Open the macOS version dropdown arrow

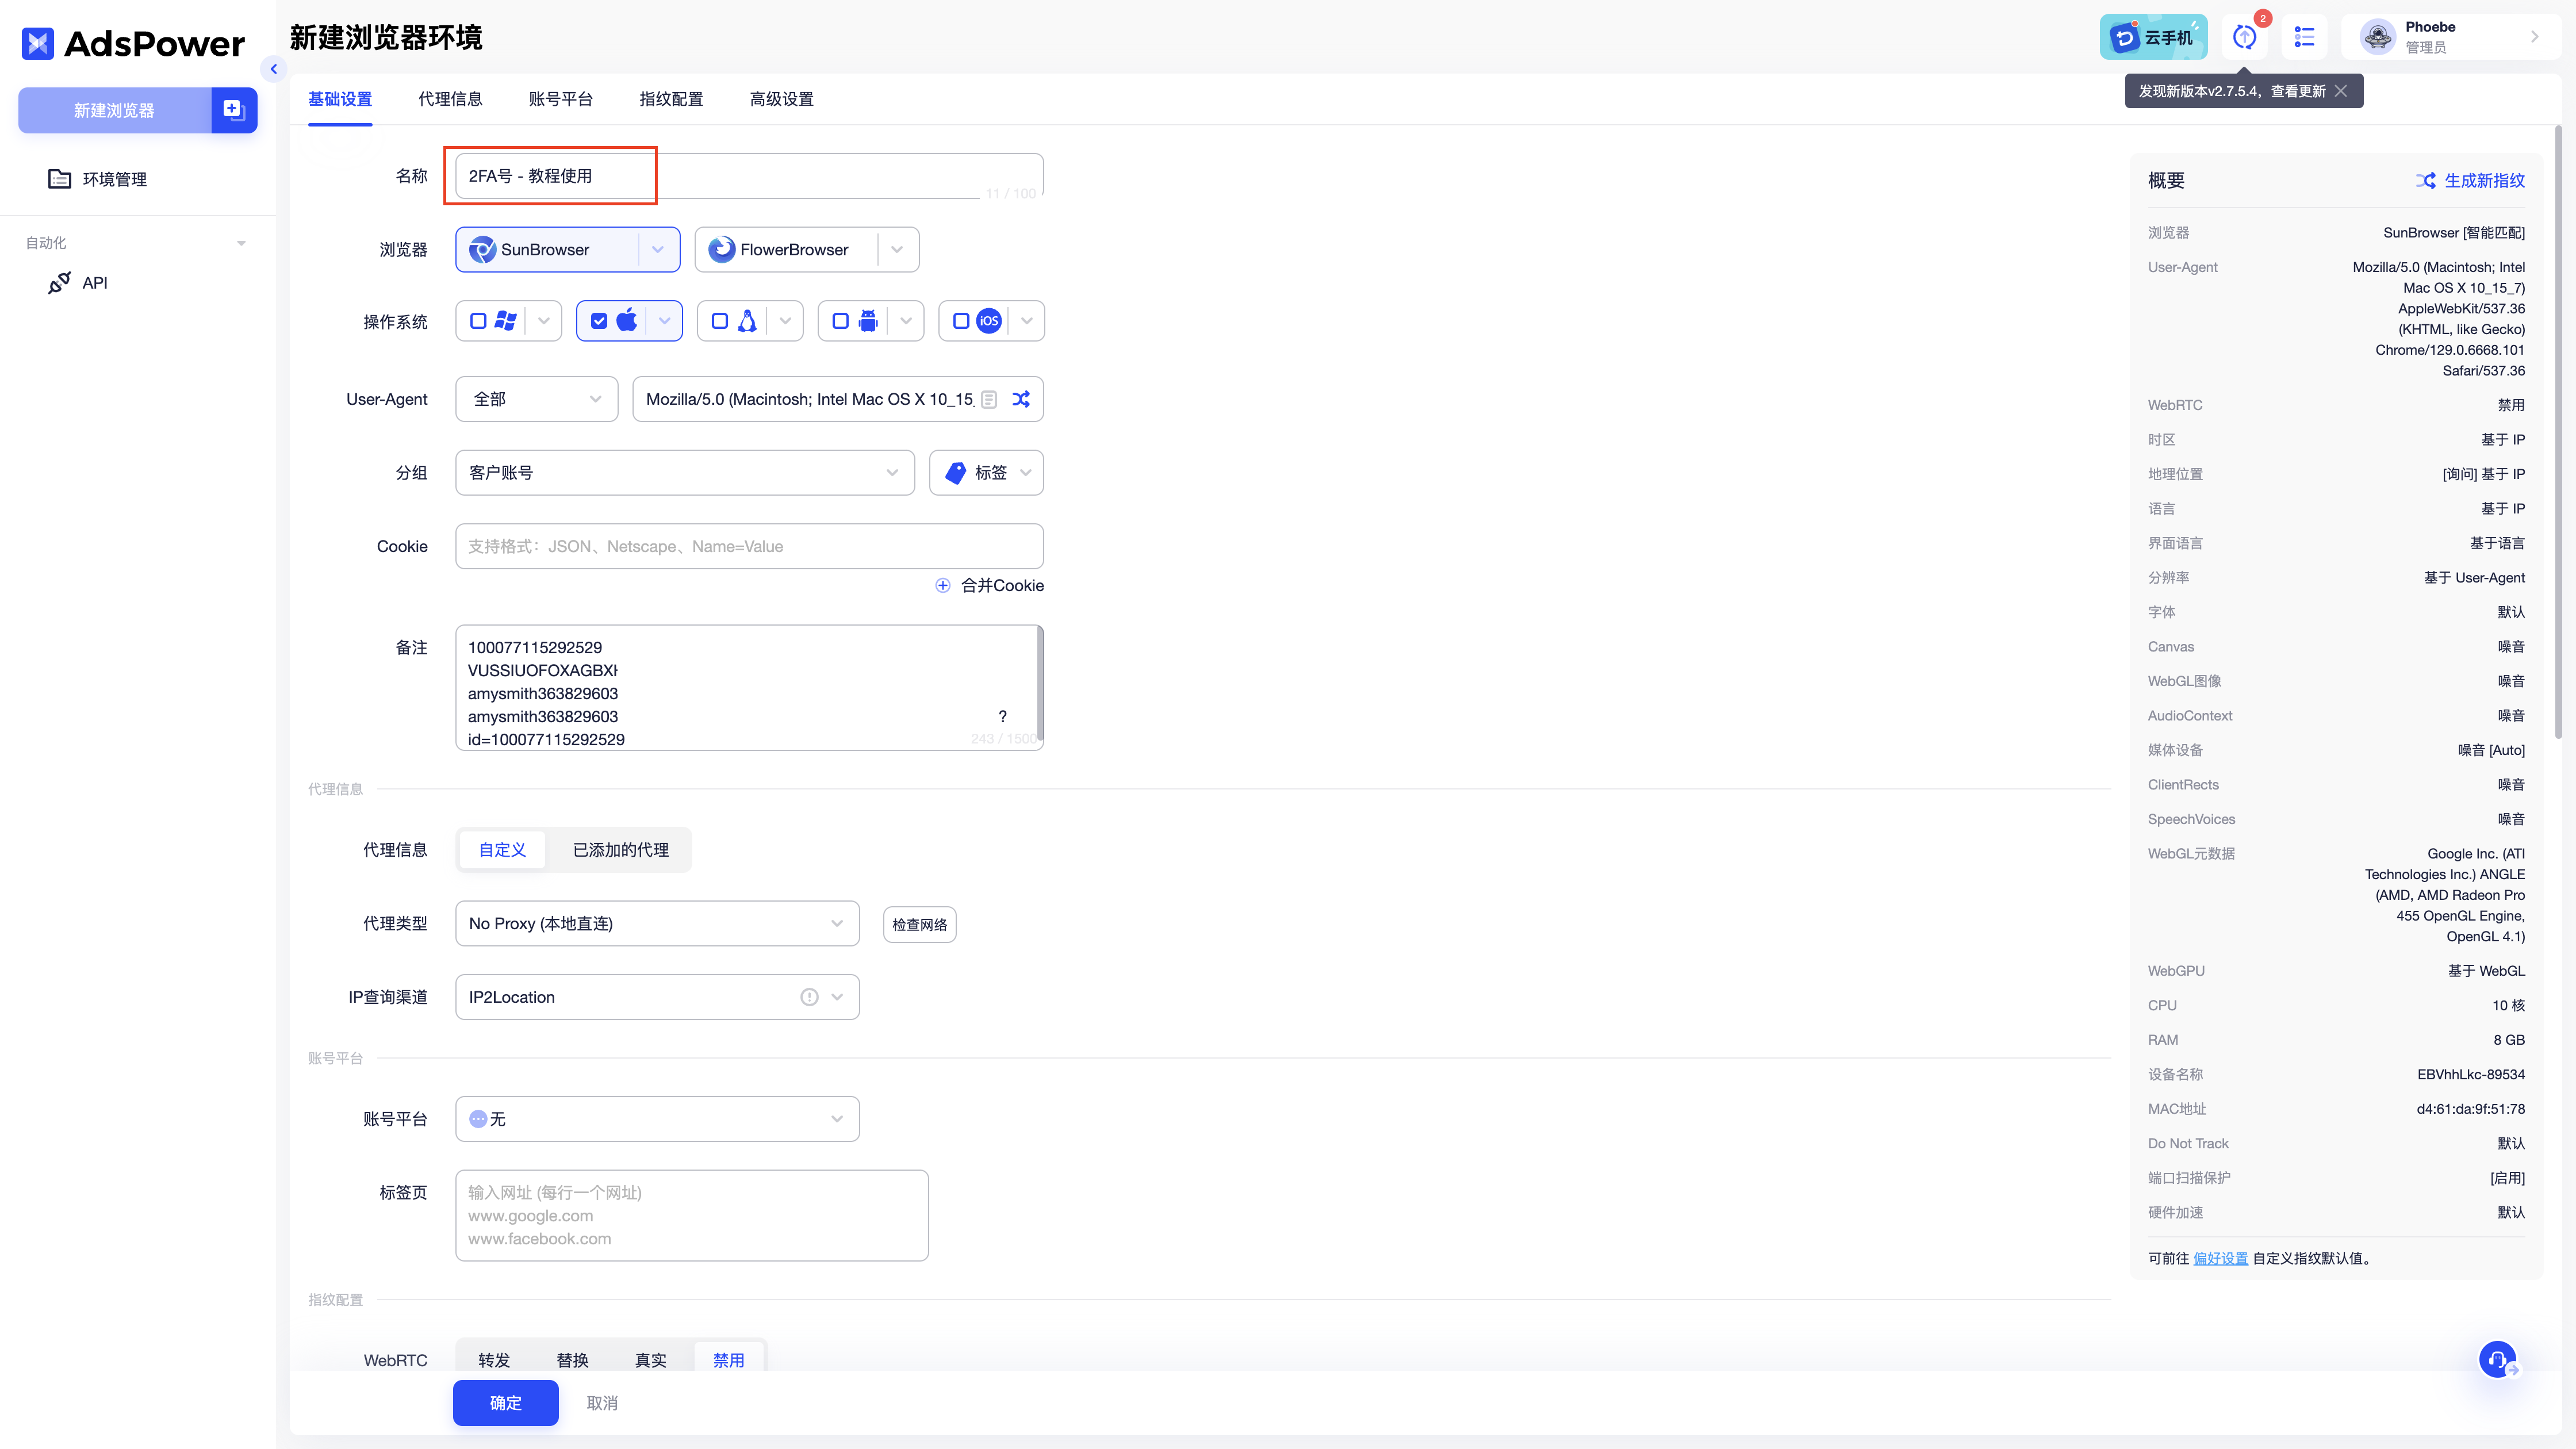[664, 321]
